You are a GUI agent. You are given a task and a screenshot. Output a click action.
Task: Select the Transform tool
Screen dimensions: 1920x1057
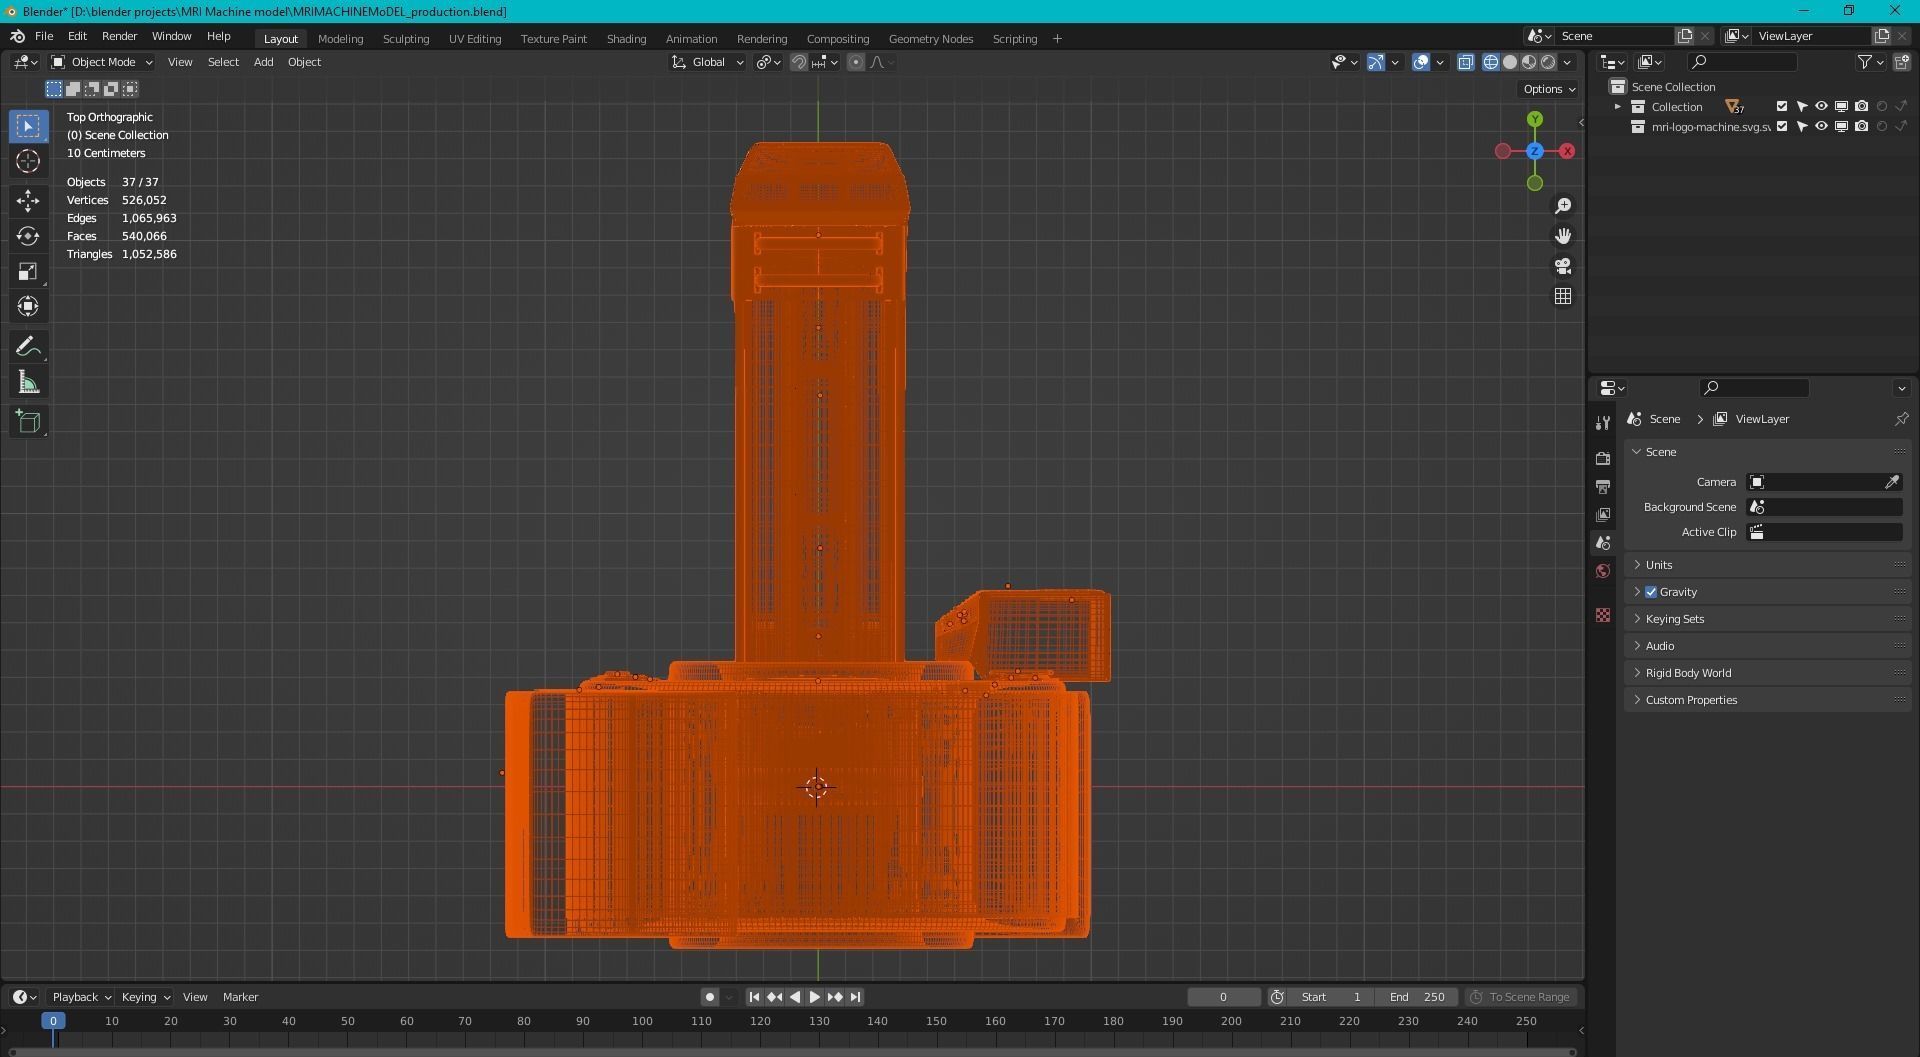[28, 306]
